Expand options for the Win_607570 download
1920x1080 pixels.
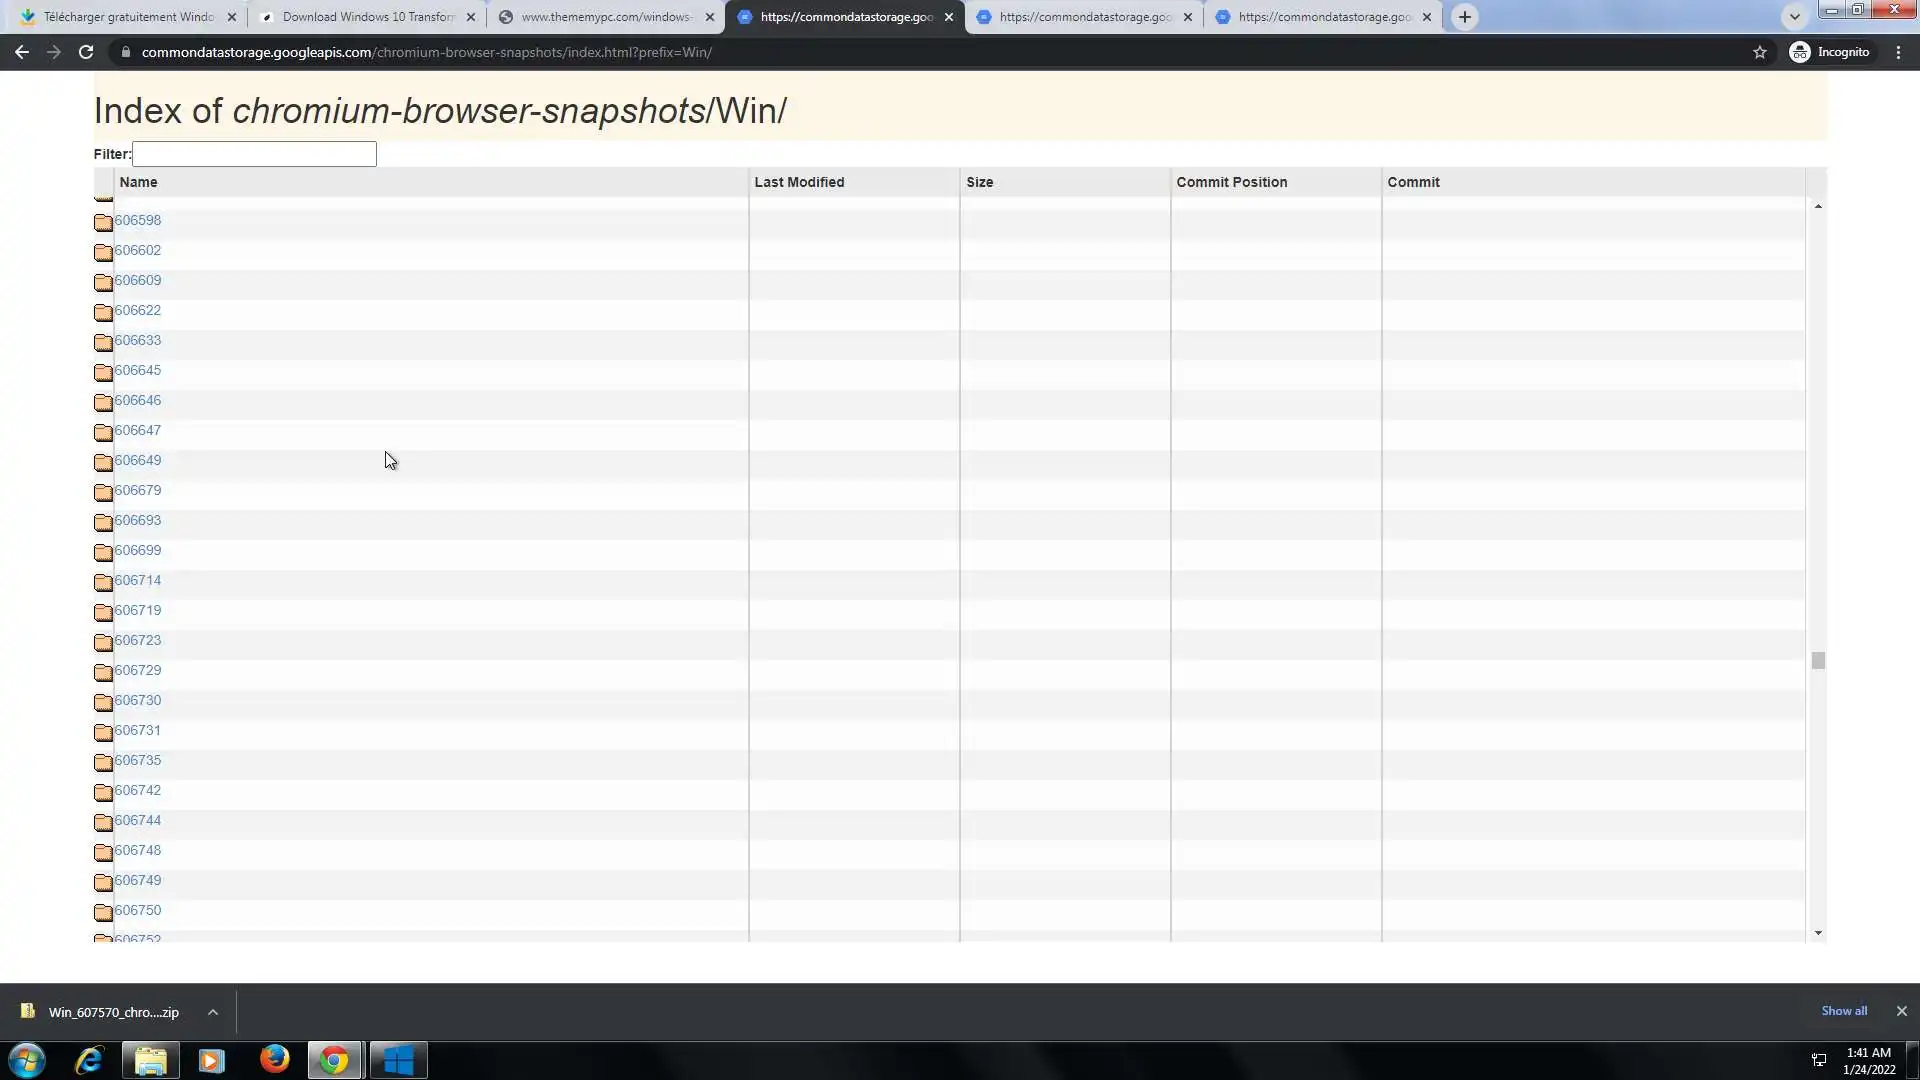click(x=213, y=1012)
